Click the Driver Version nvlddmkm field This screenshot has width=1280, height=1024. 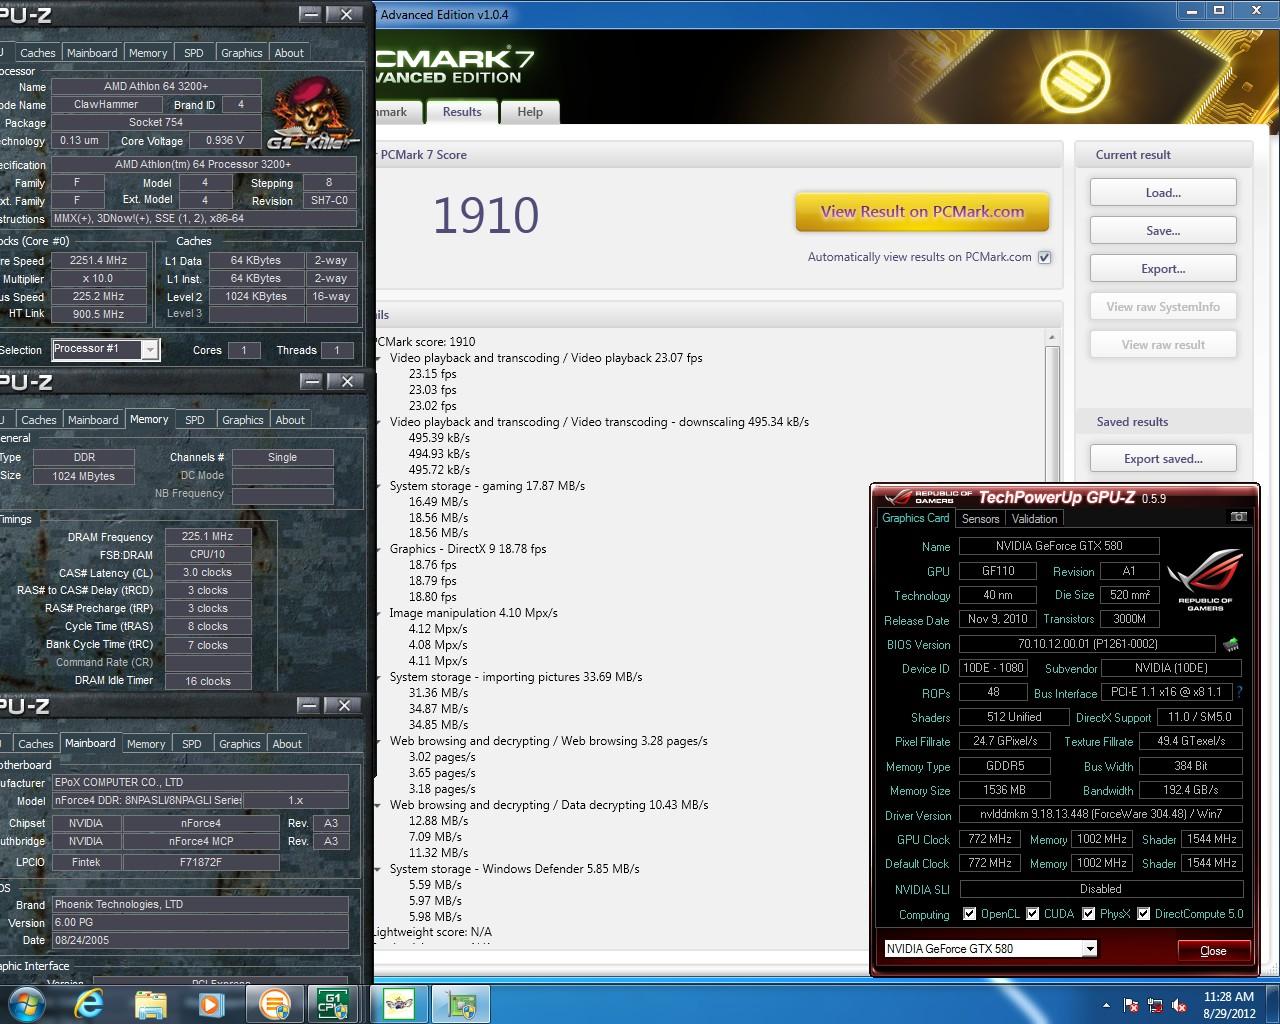1100,815
